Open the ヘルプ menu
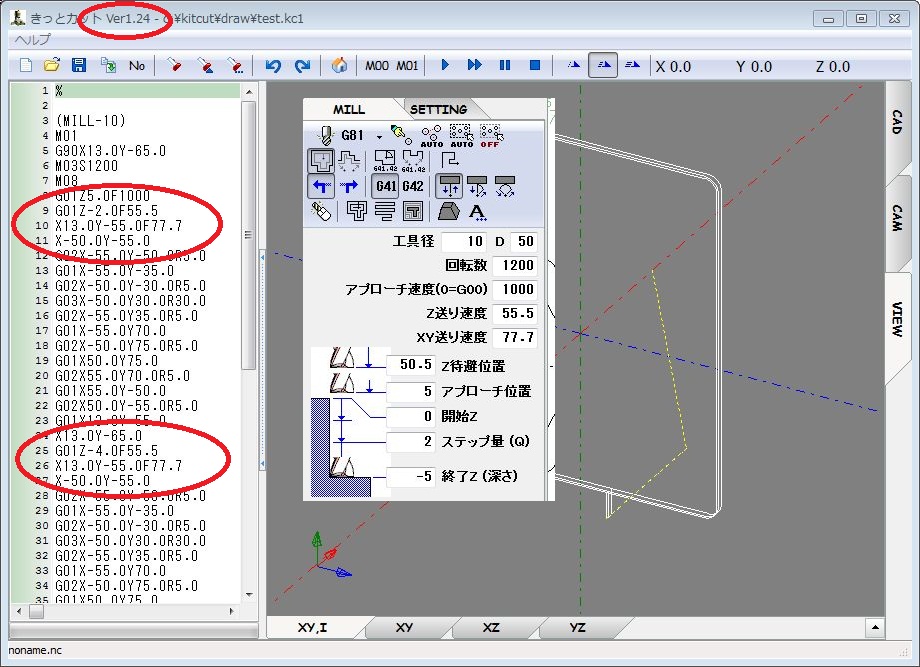The width and height of the screenshot is (920, 667). (x=33, y=40)
